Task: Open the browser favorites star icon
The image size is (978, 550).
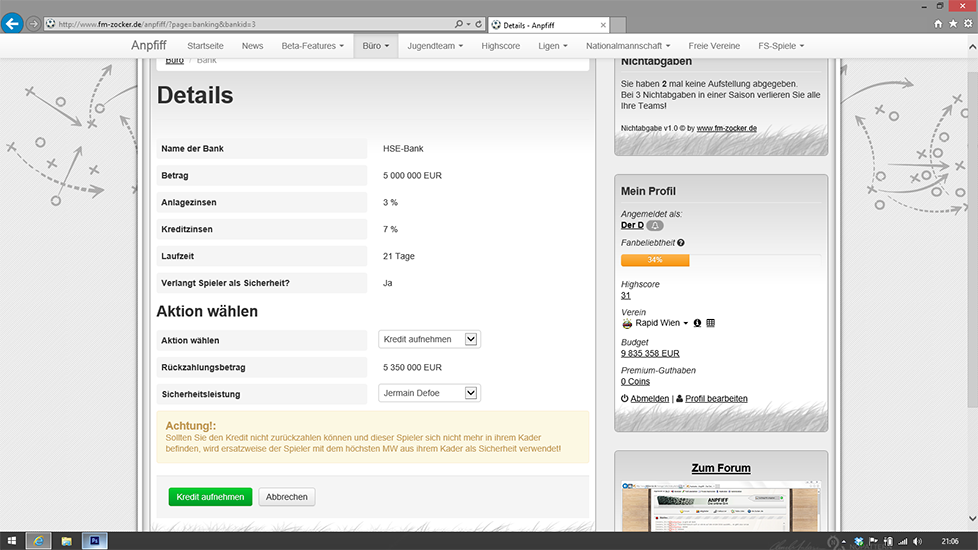Action: [x=953, y=24]
